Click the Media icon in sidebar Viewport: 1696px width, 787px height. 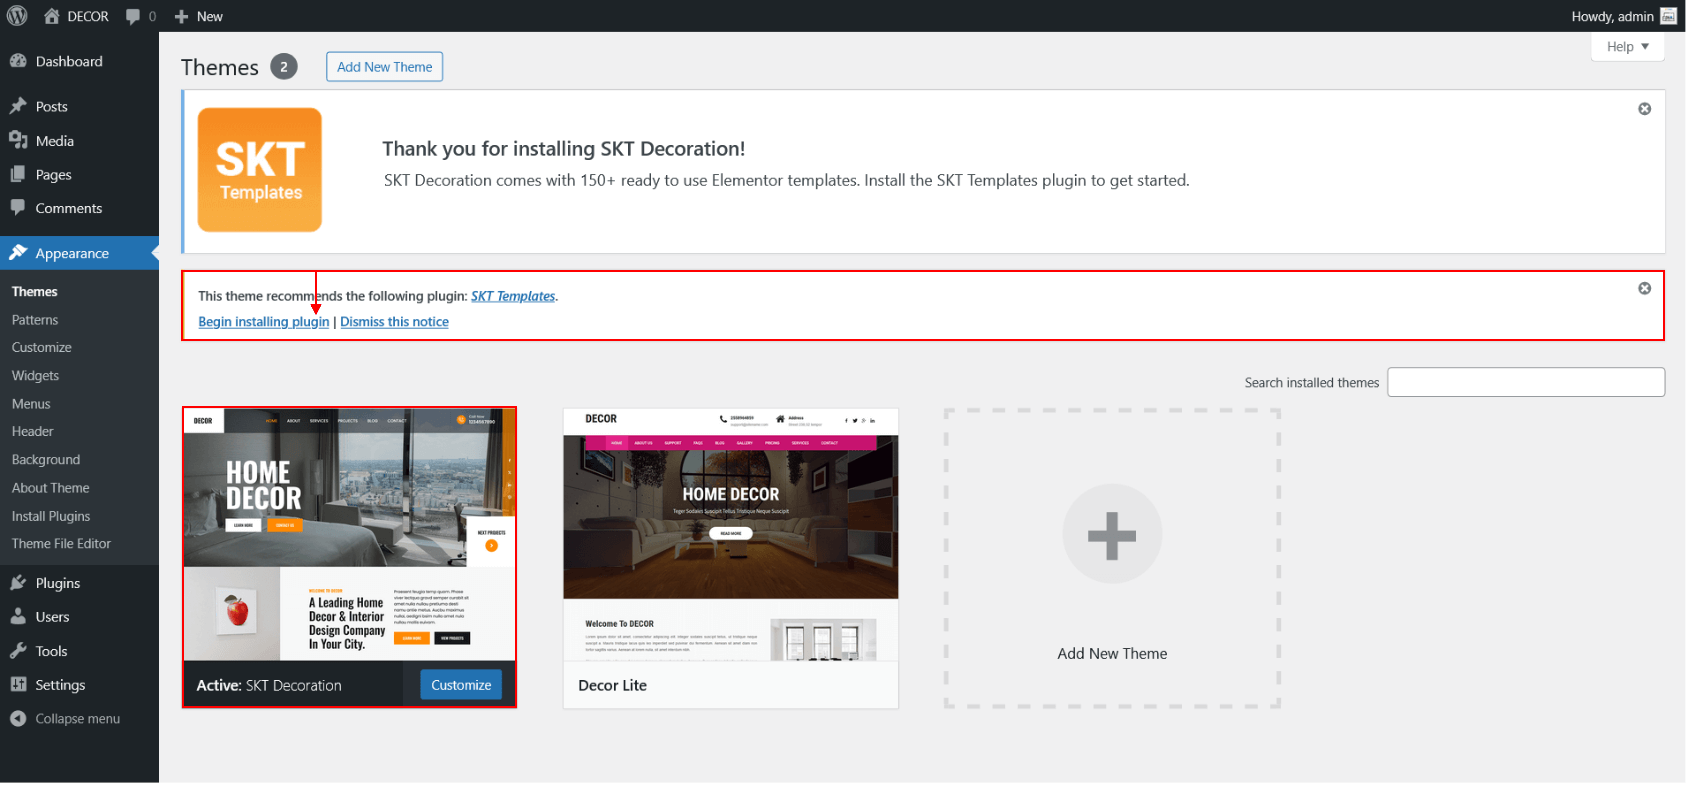(18, 140)
